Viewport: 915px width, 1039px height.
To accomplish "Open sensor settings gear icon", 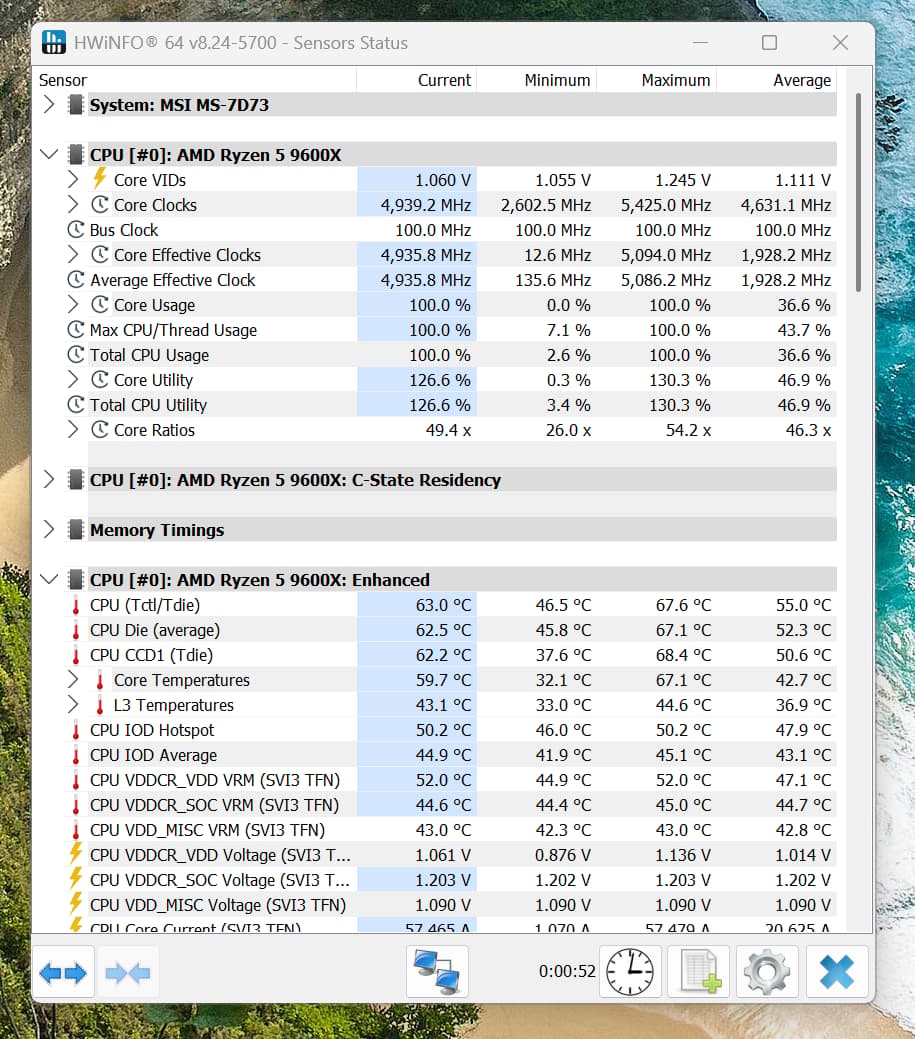I will click(767, 972).
